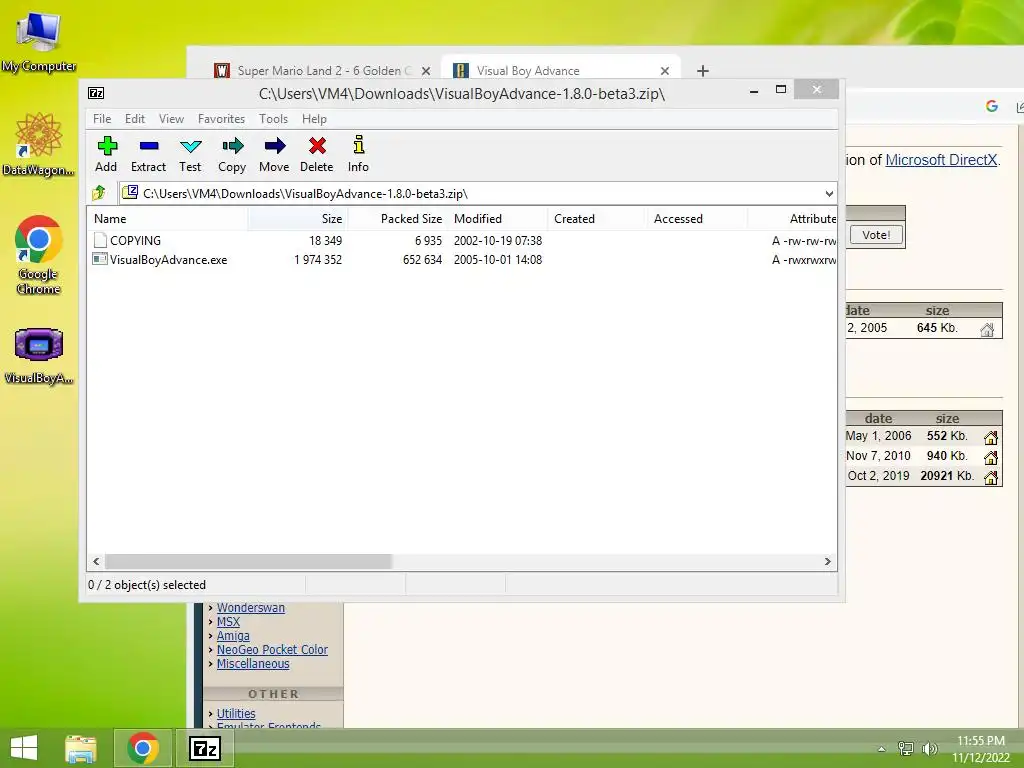Select the COPYING file icon
Image resolution: width=1024 pixels, height=768 pixels.
tap(100, 240)
